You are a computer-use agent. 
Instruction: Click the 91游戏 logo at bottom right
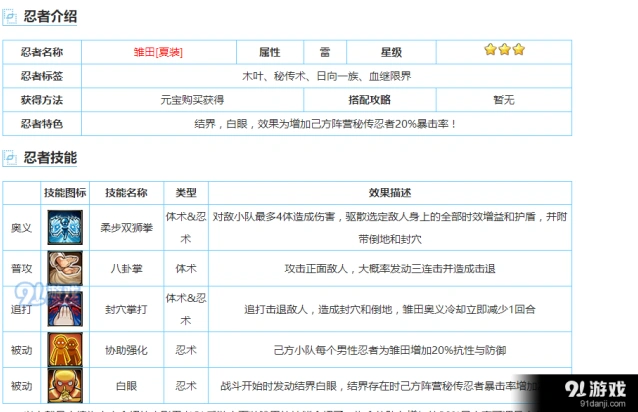[595, 393]
